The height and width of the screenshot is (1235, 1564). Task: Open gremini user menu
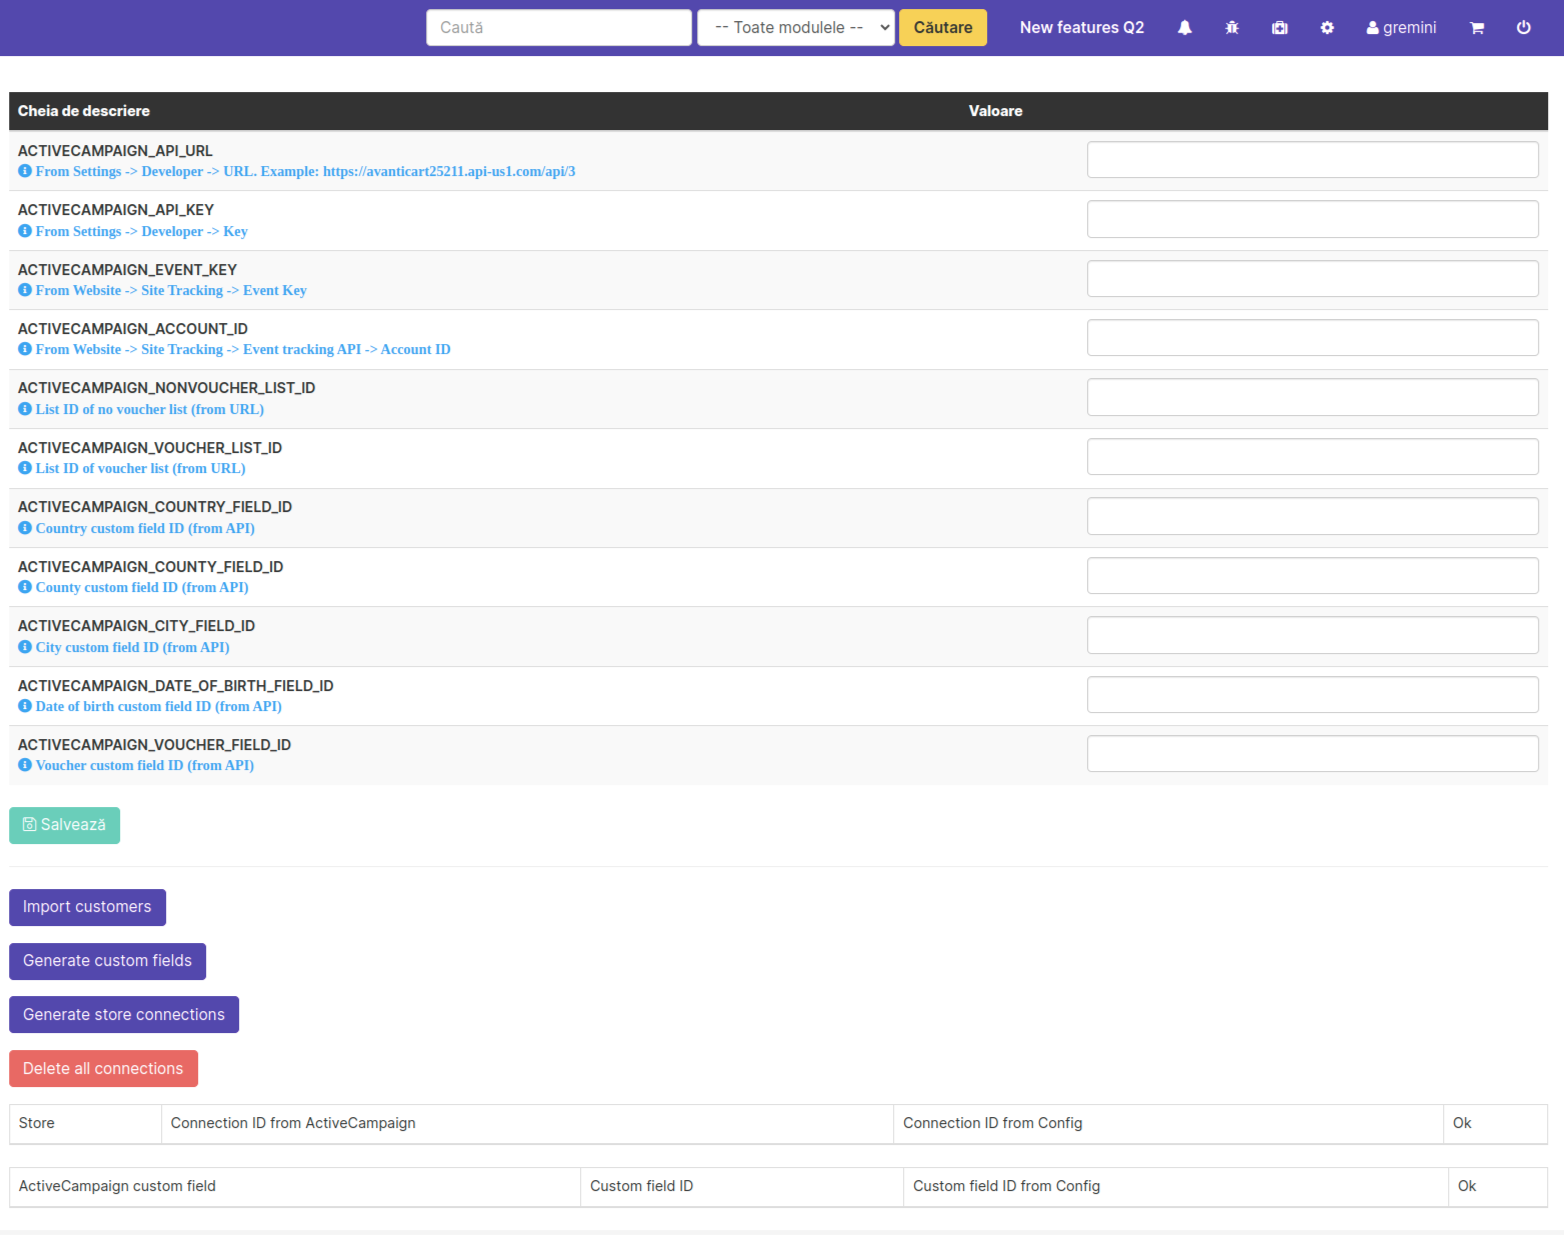1401,28
